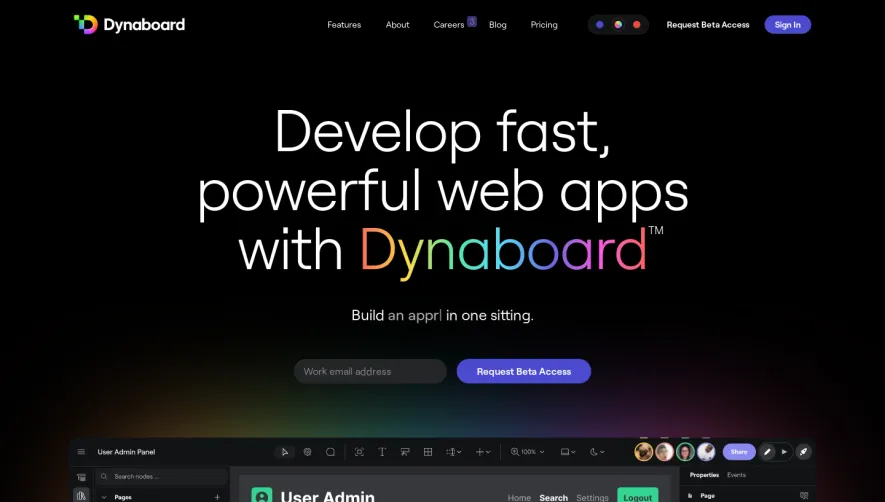
Task: Click Request Beta Access in header
Action: 708,25
